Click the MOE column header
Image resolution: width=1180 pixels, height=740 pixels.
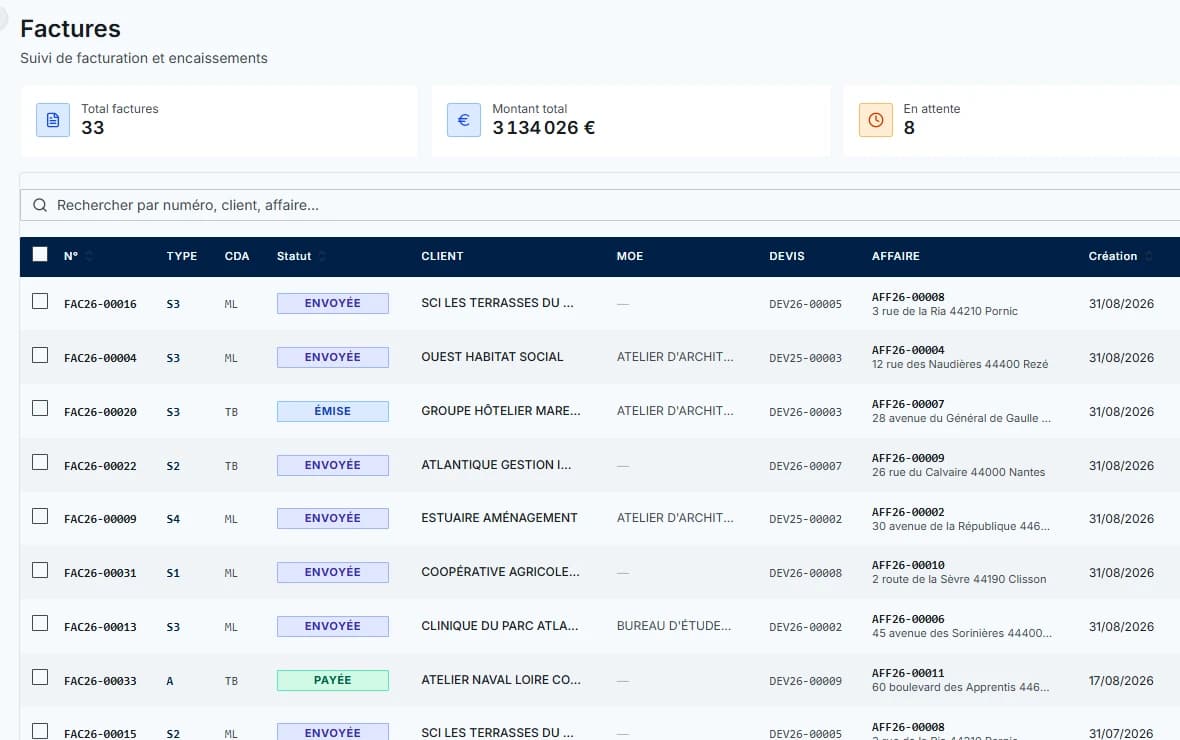630,256
